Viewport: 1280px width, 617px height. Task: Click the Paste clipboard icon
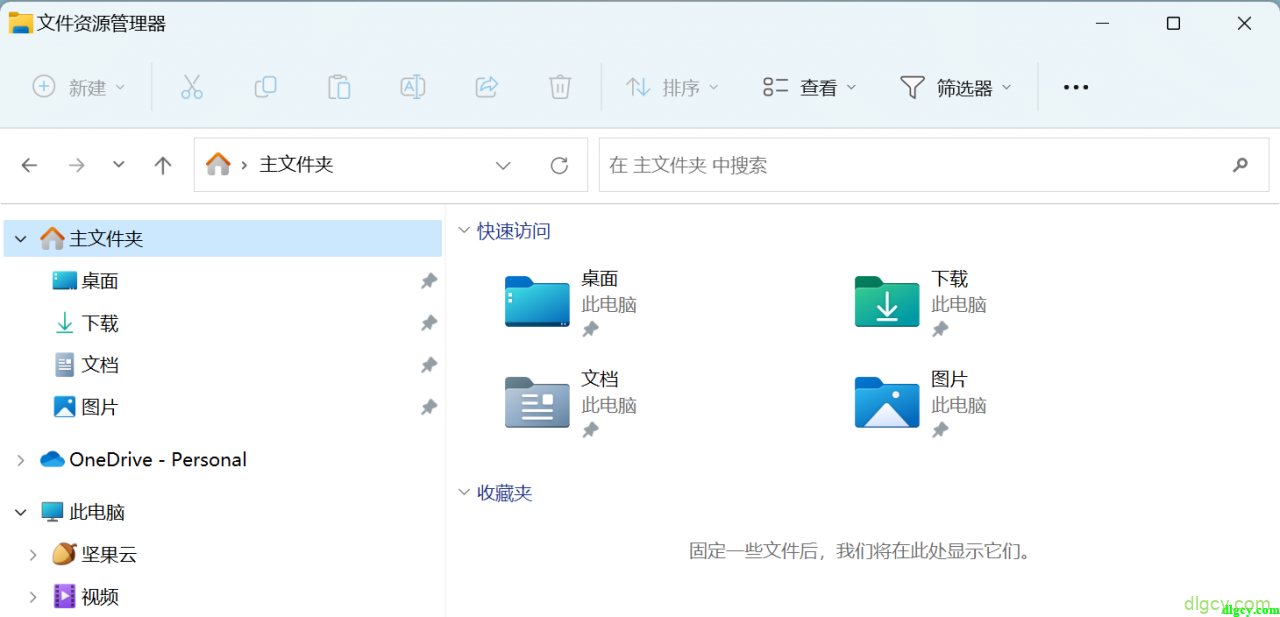339,87
